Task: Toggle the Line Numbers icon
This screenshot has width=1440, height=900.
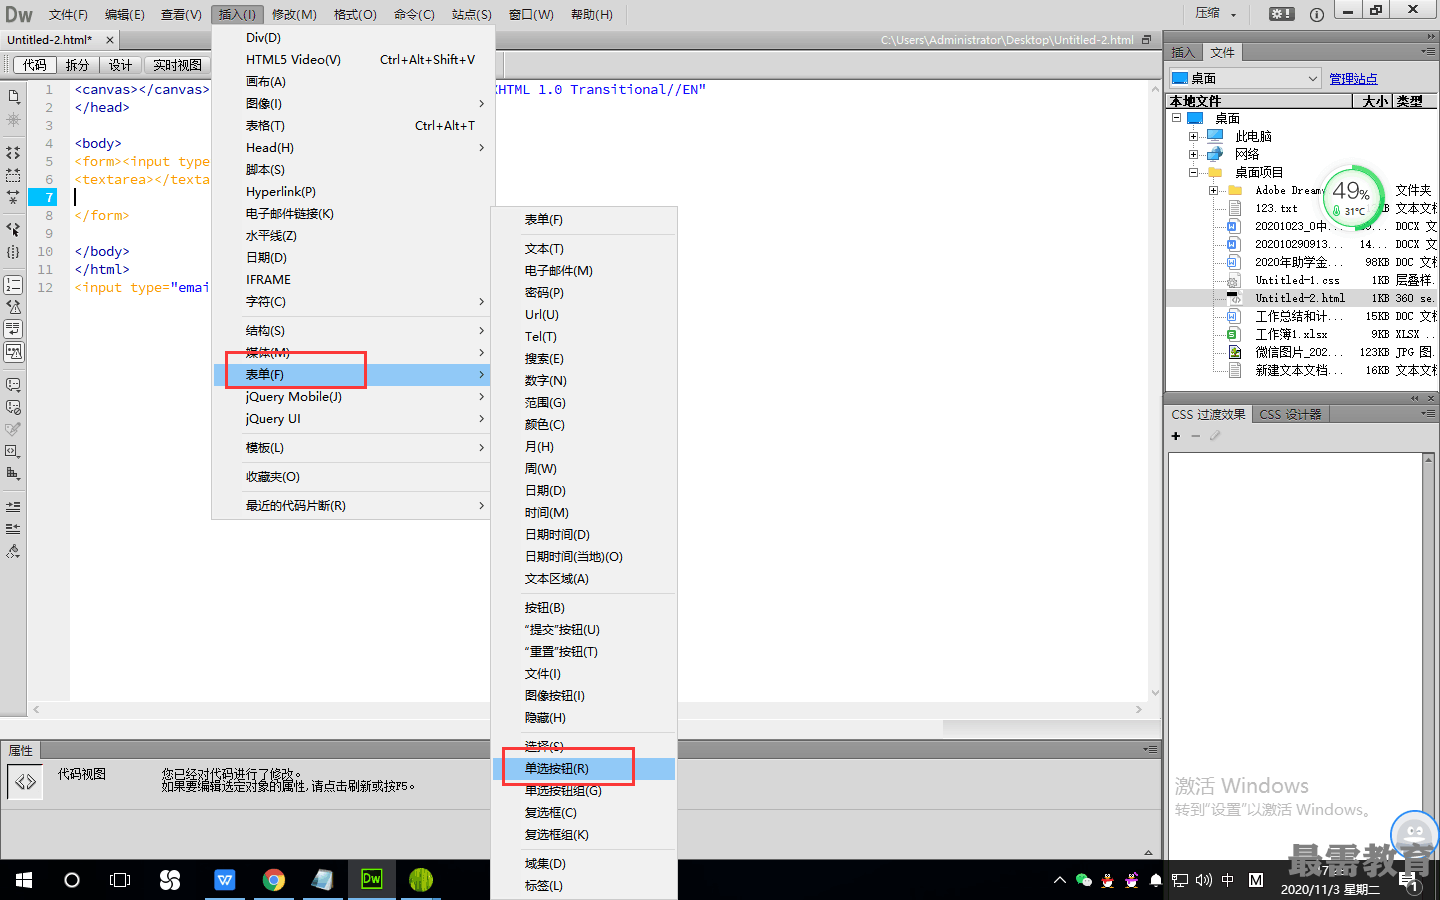Action: [13, 285]
